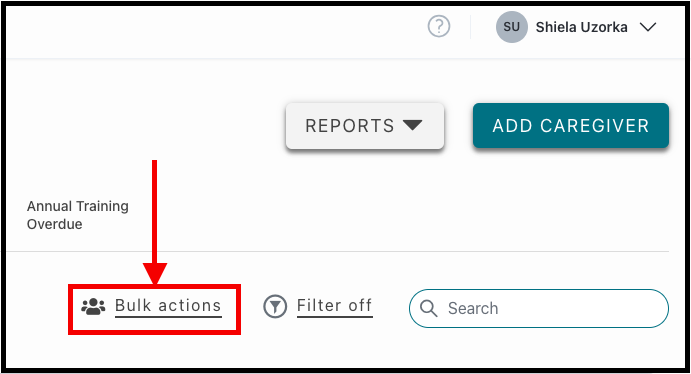Click the REPORTS button label

coord(350,126)
